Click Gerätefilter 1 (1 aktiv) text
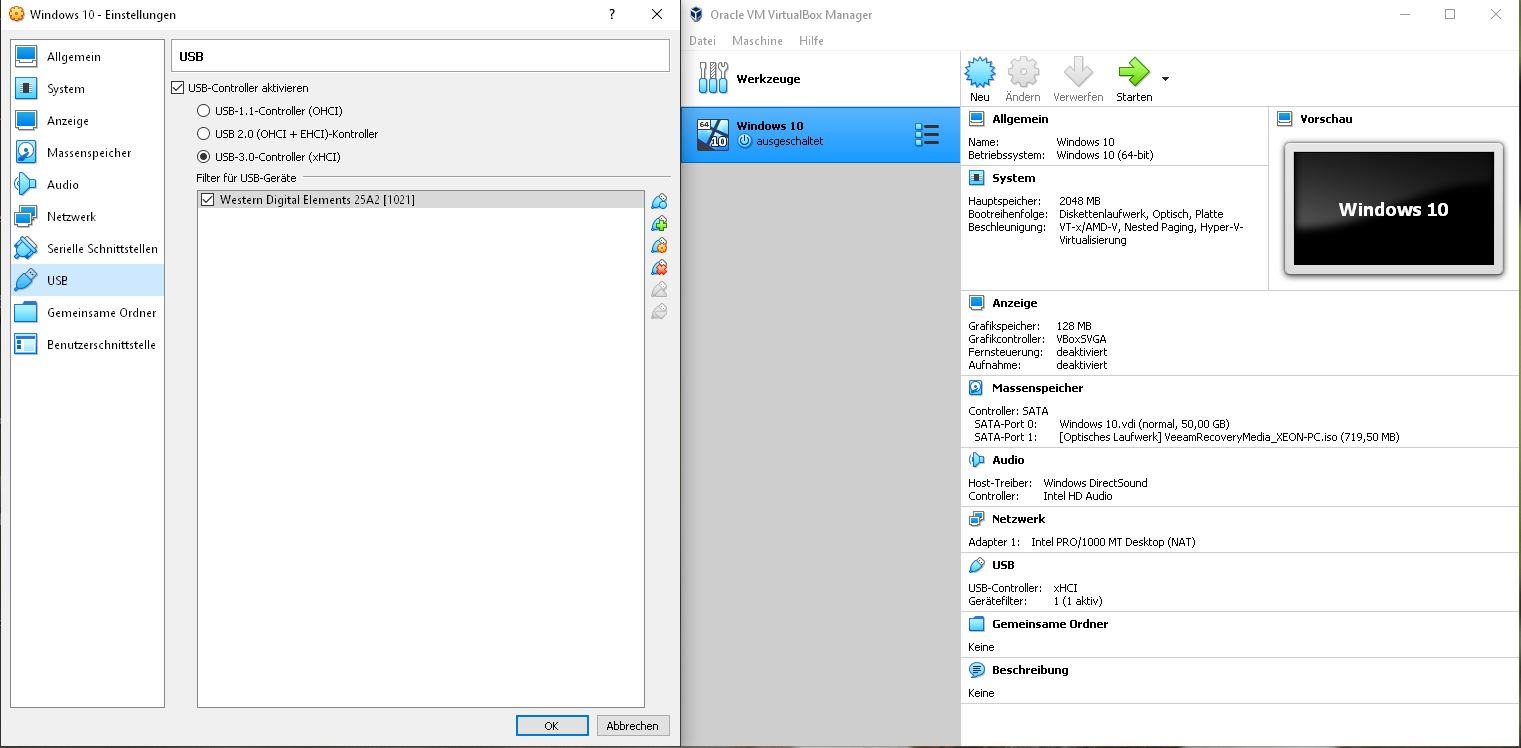Viewport: 1521px width, 748px height. (1078, 601)
